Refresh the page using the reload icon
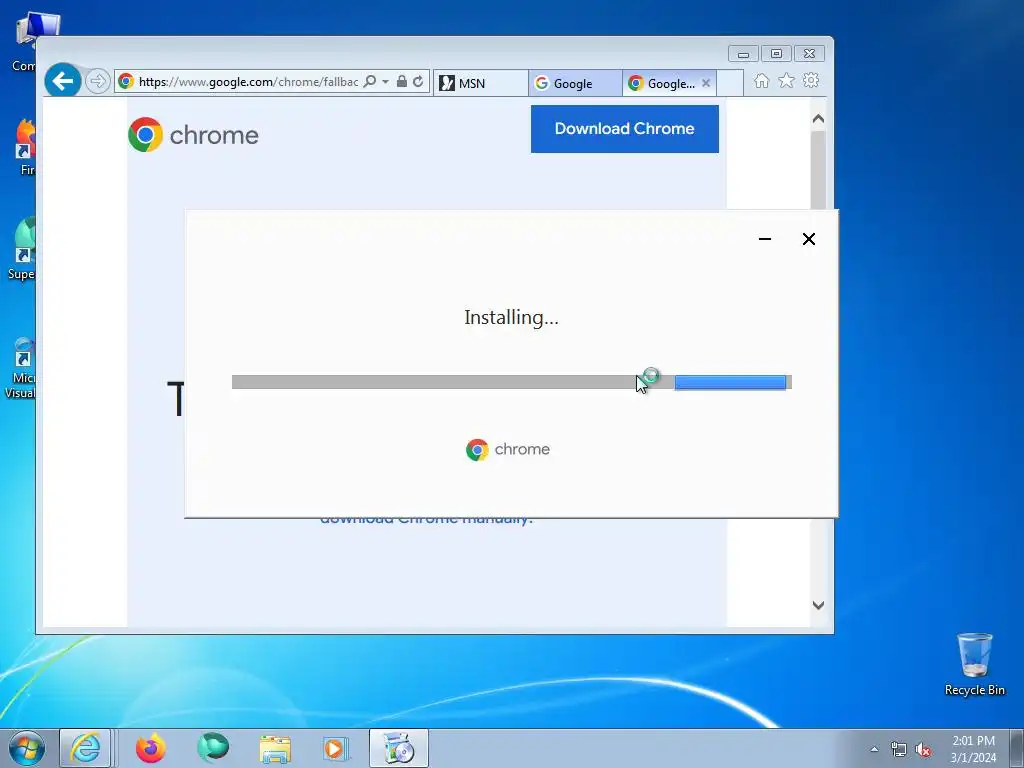This screenshot has width=1024, height=768. coord(418,82)
